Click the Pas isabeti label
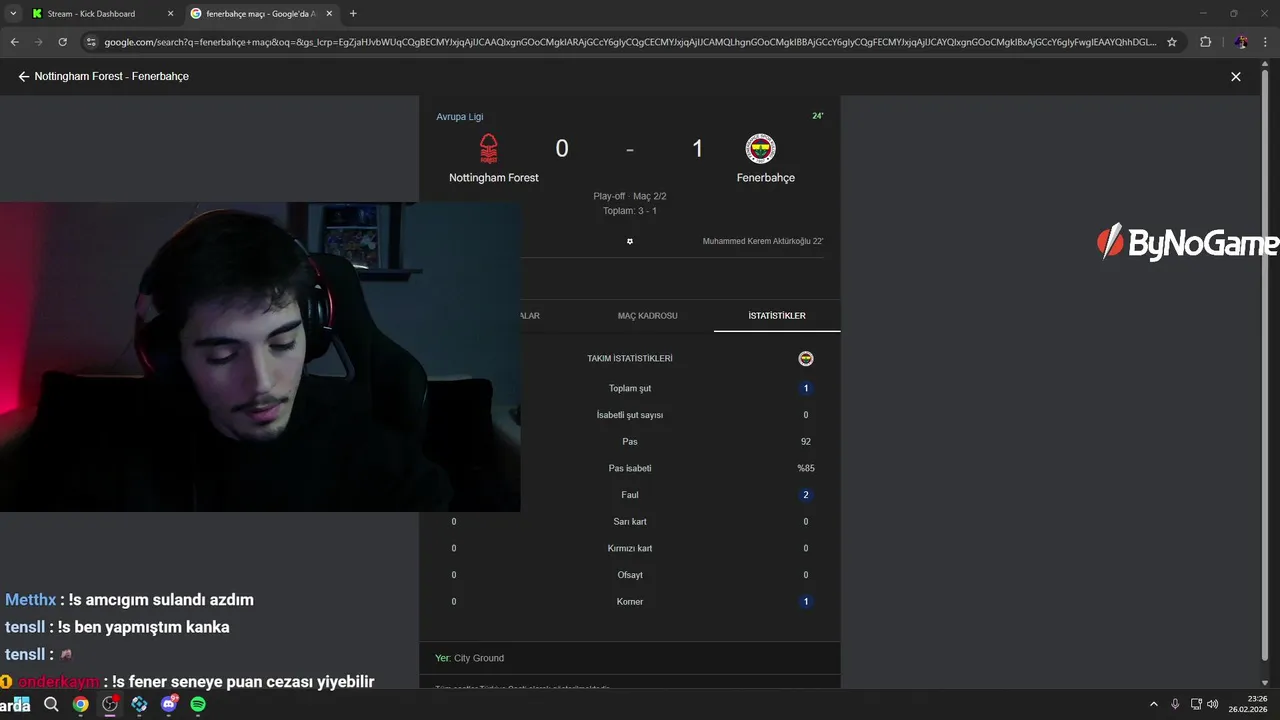Viewport: 1280px width, 720px height. pos(630,469)
